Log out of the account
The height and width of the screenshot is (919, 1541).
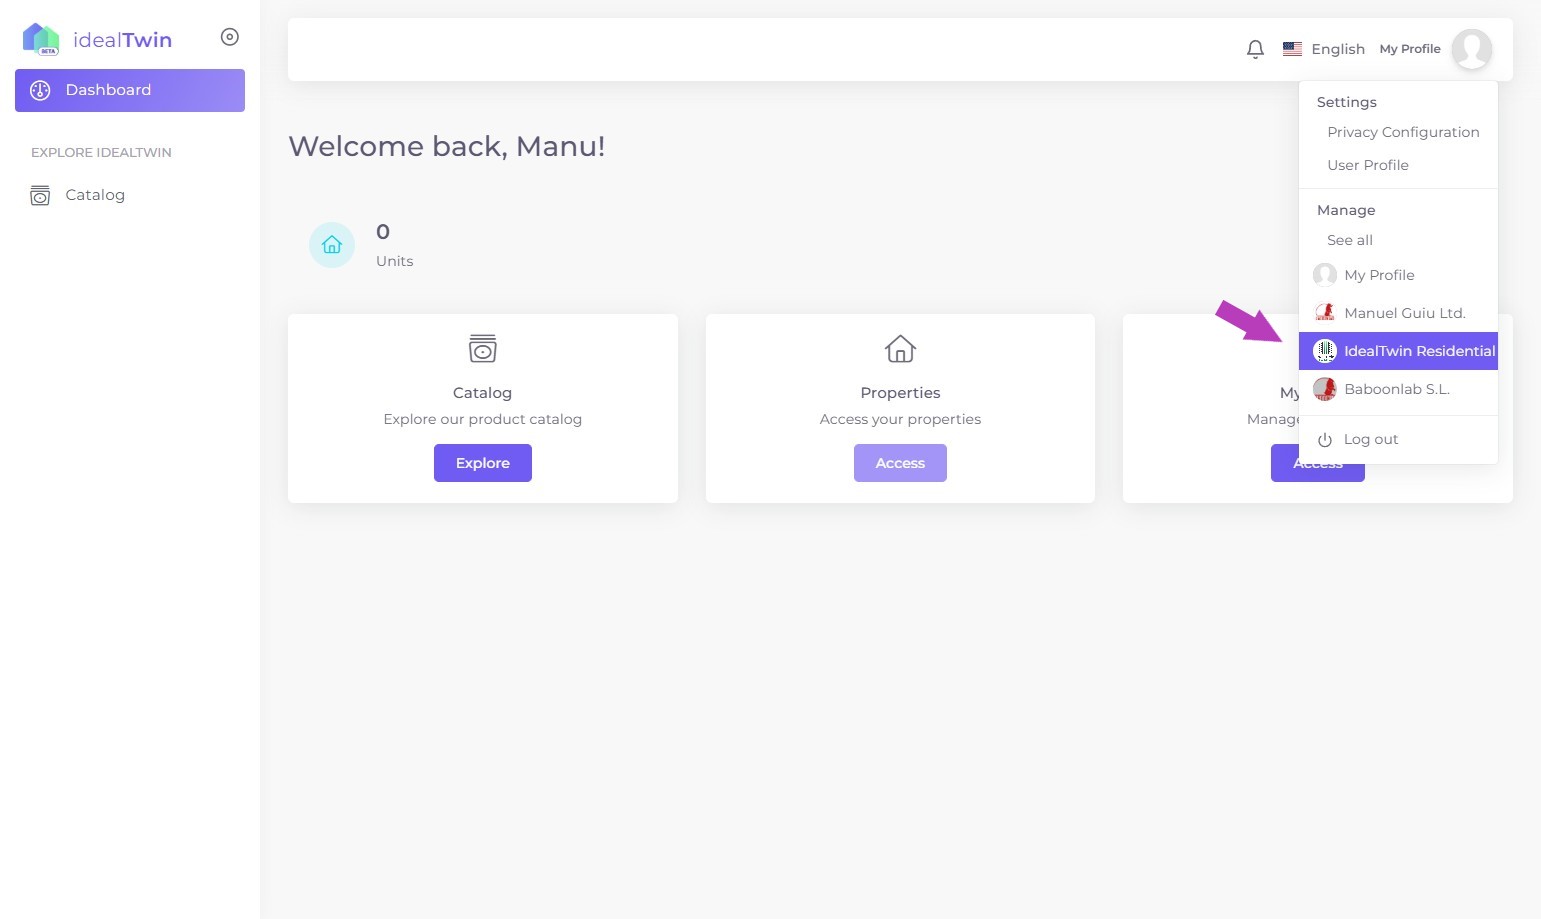[1370, 439]
